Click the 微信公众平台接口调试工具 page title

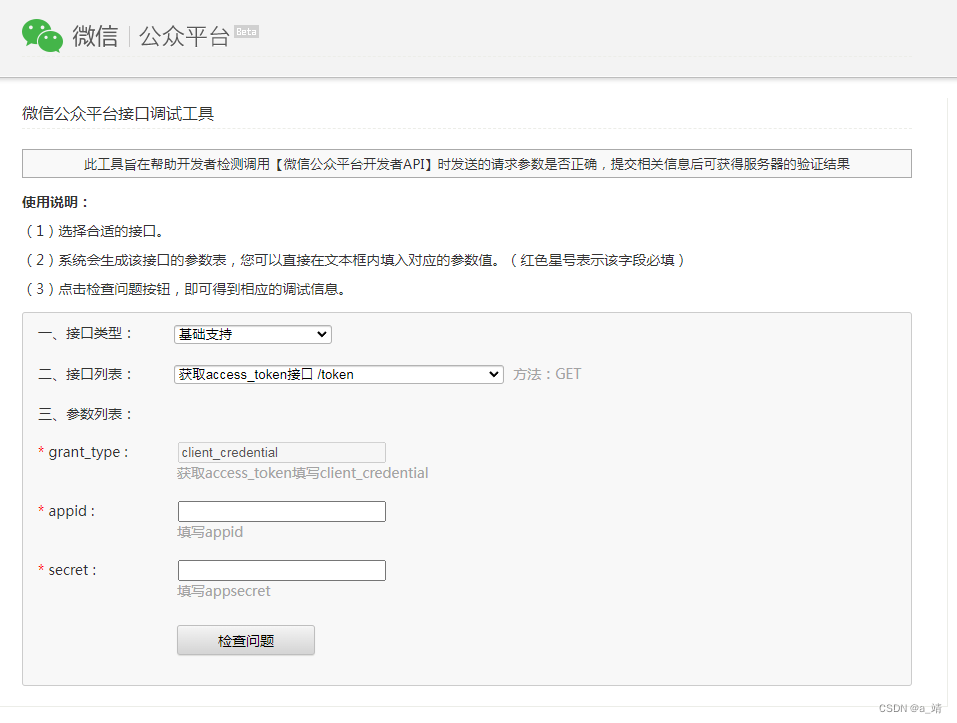(118, 113)
